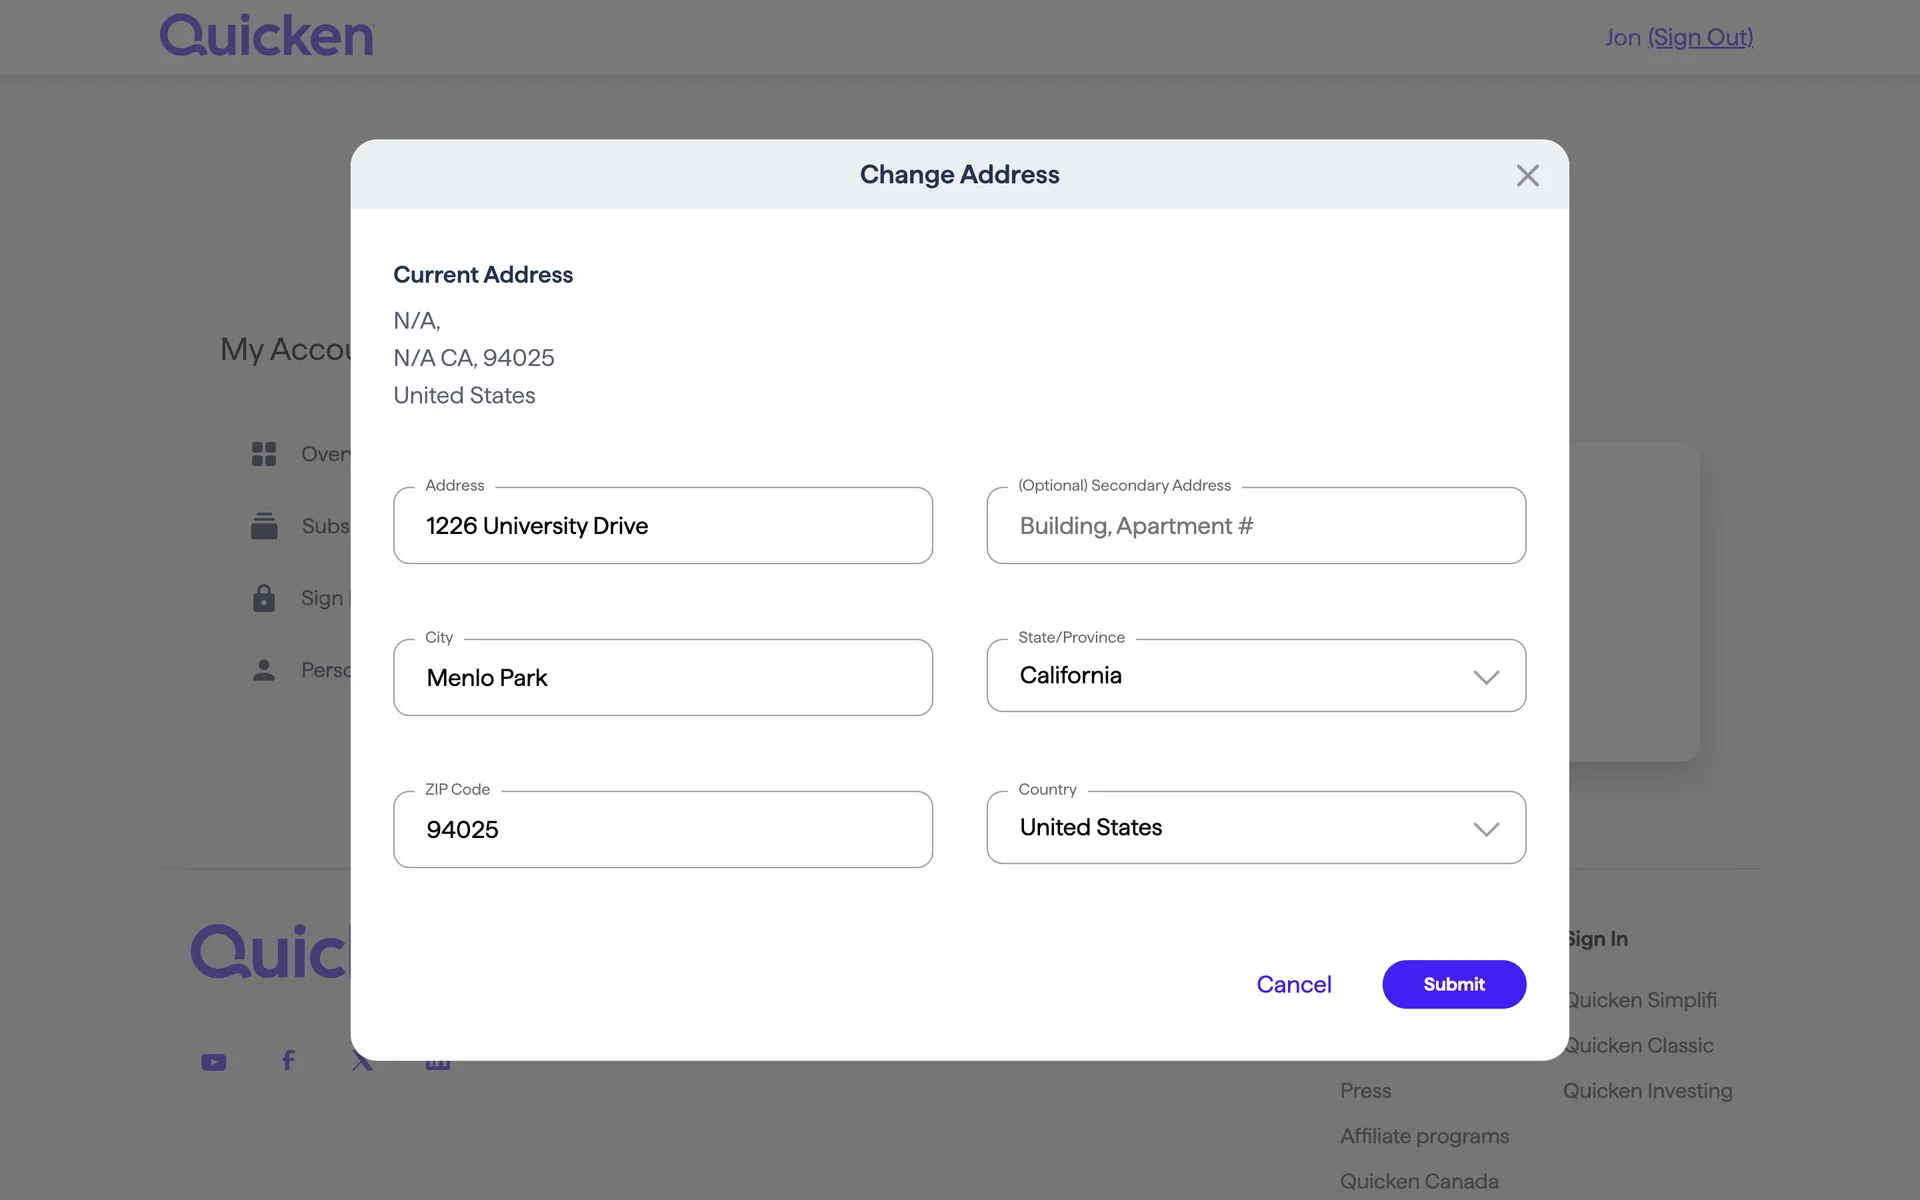The image size is (1920, 1200).
Task: Click the Overview grid icon in sidebar
Action: (264, 454)
